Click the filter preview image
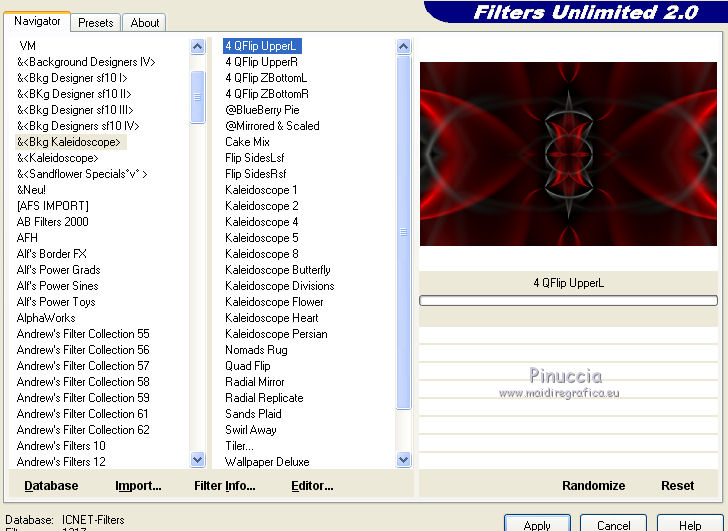Viewport: 728px width, 531px height. tap(568, 154)
